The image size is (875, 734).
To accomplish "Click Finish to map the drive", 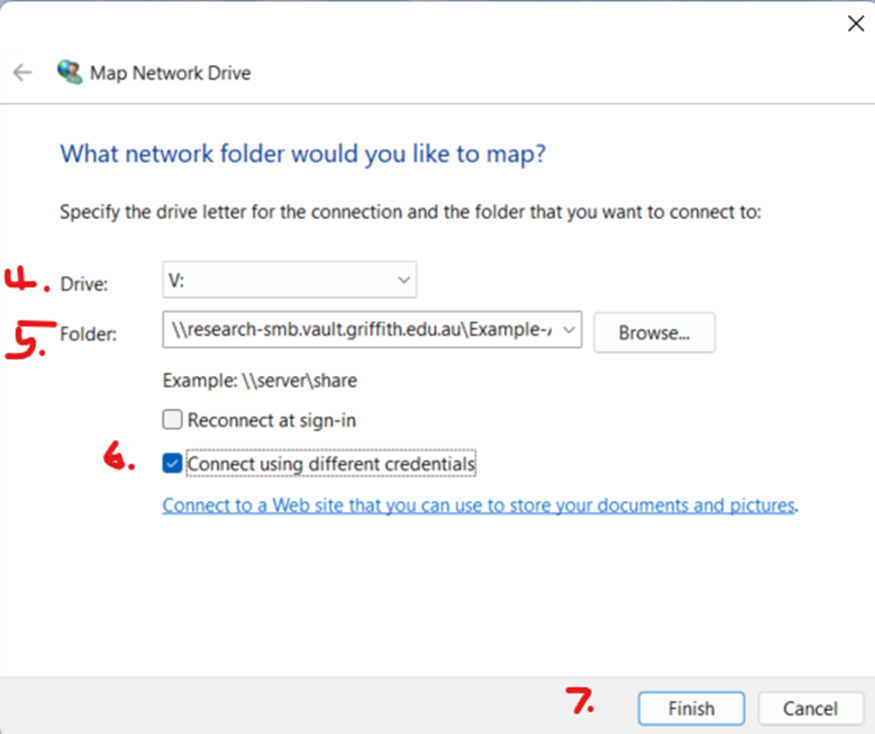I will (690, 708).
